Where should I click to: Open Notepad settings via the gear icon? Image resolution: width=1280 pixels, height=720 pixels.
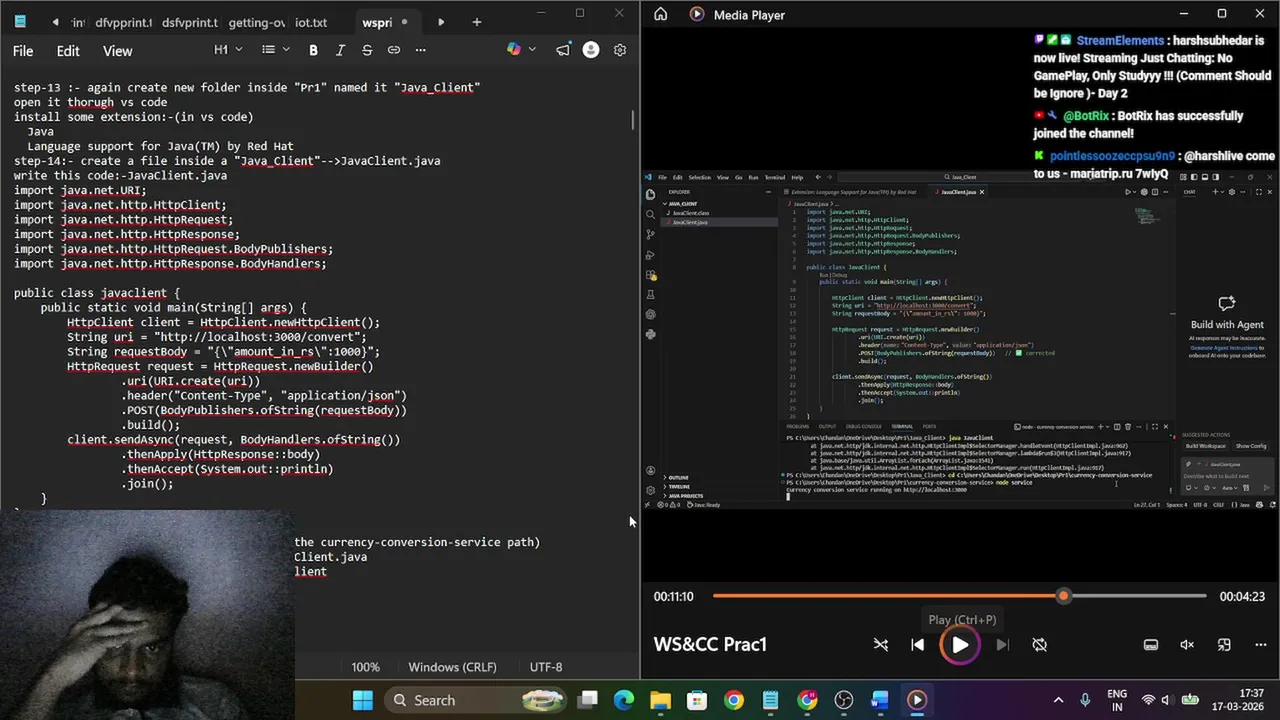[620, 50]
